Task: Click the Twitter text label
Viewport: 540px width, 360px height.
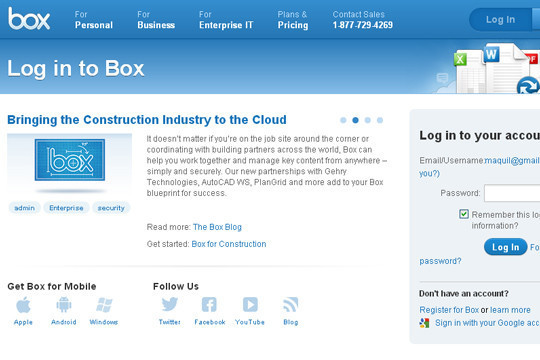Action: [x=170, y=322]
